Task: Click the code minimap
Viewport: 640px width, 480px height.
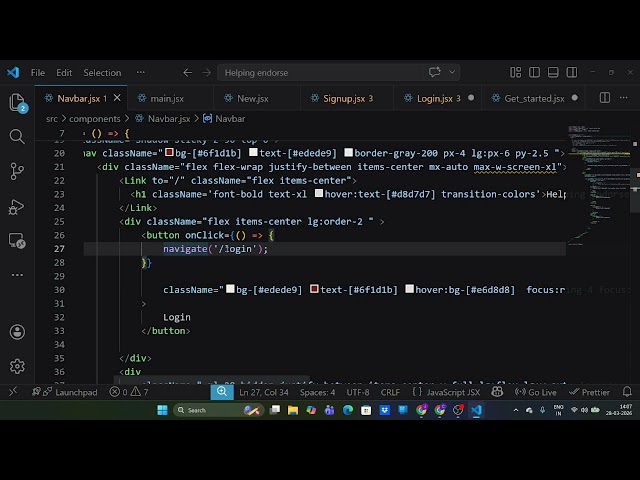Action: point(598,186)
